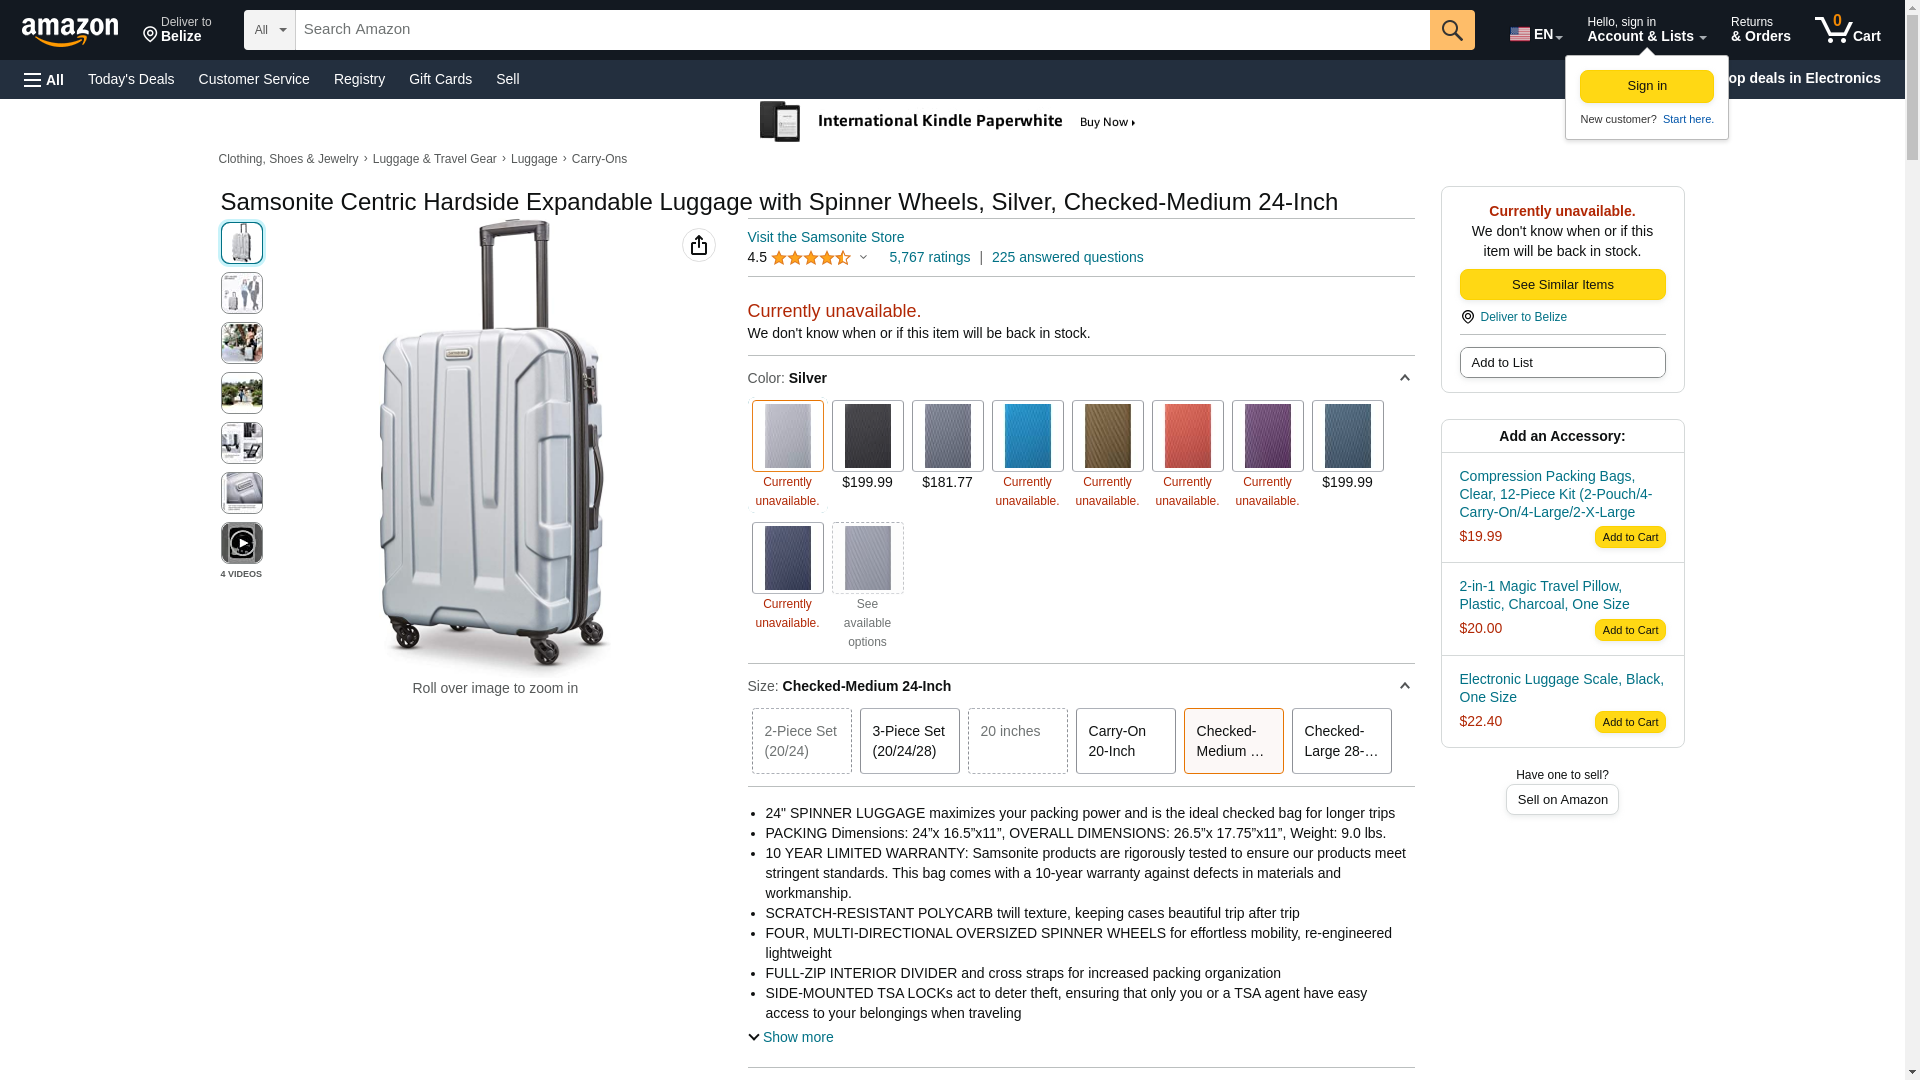Select the Checked-Large 28-inch size option
This screenshot has width=1920, height=1080.
click(x=1341, y=741)
